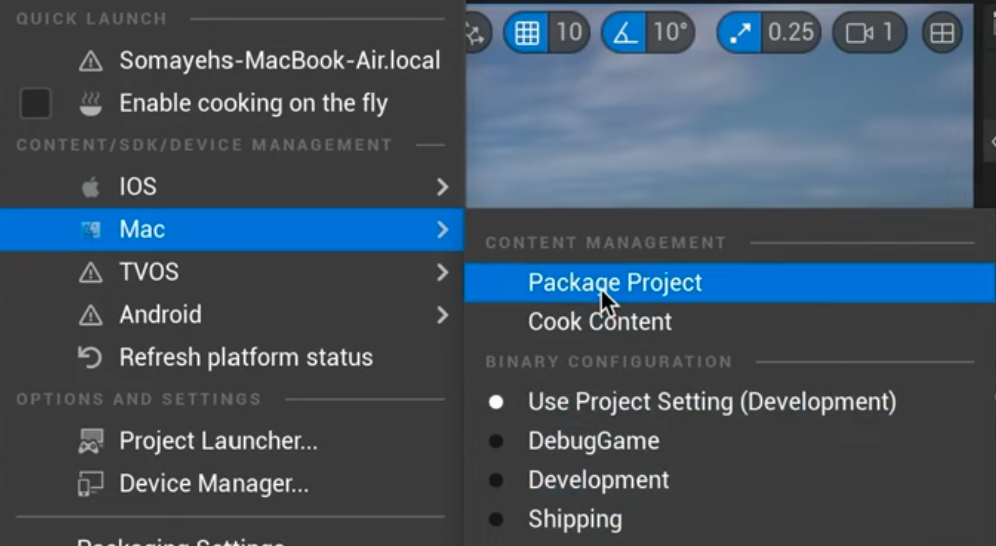Click camera speed icon in viewport
Image resolution: width=996 pixels, height=546 pixels.
click(858, 33)
